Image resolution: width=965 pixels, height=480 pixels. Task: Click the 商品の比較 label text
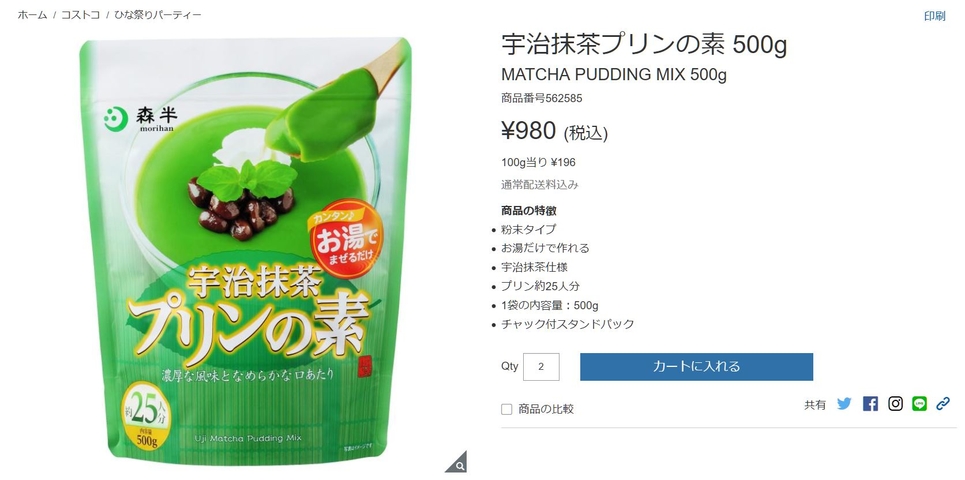pyautogui.click(x=546, y=409)
